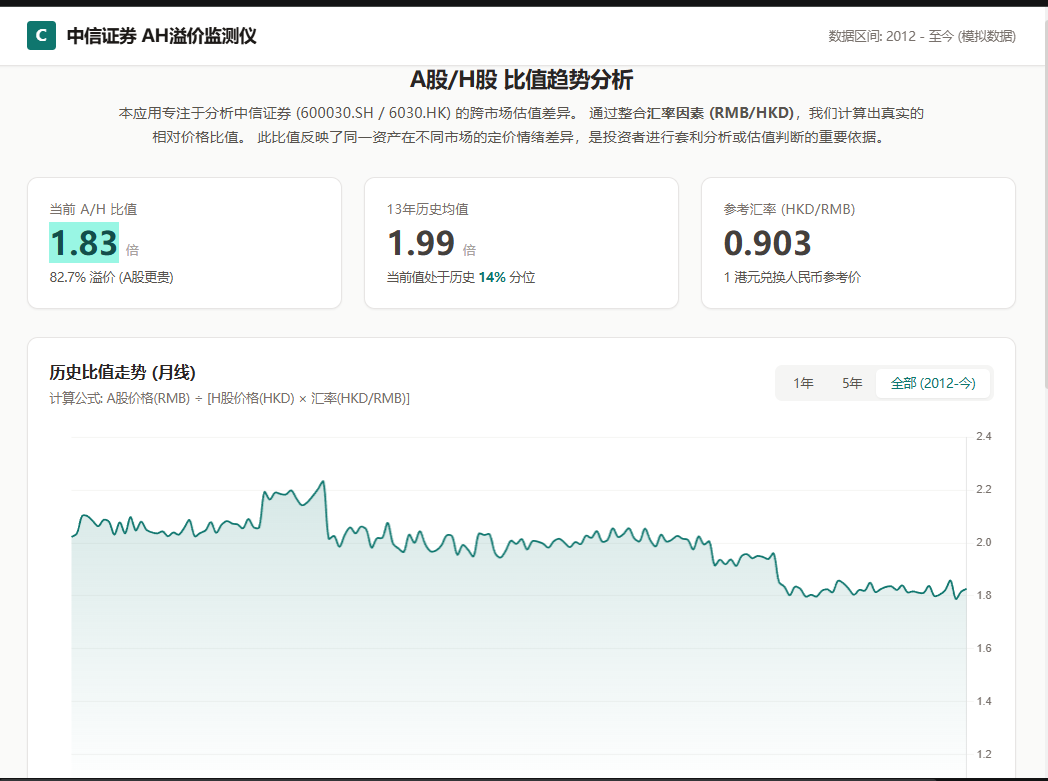Viewport: 1048px width, 781px height.
Task: Click the 历史比值走势 (月线) chart title
Action: click(x=122, y=372)
